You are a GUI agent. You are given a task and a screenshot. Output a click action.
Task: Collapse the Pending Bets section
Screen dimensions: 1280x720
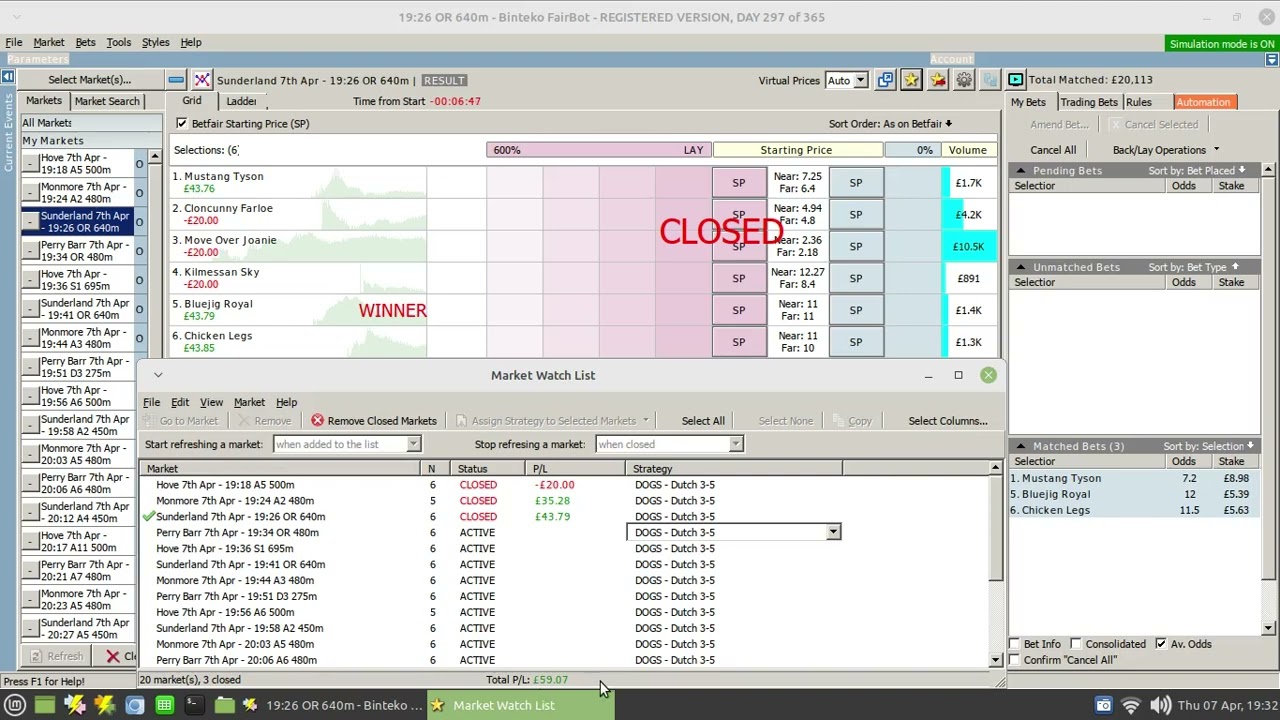tap(1023, 171)
